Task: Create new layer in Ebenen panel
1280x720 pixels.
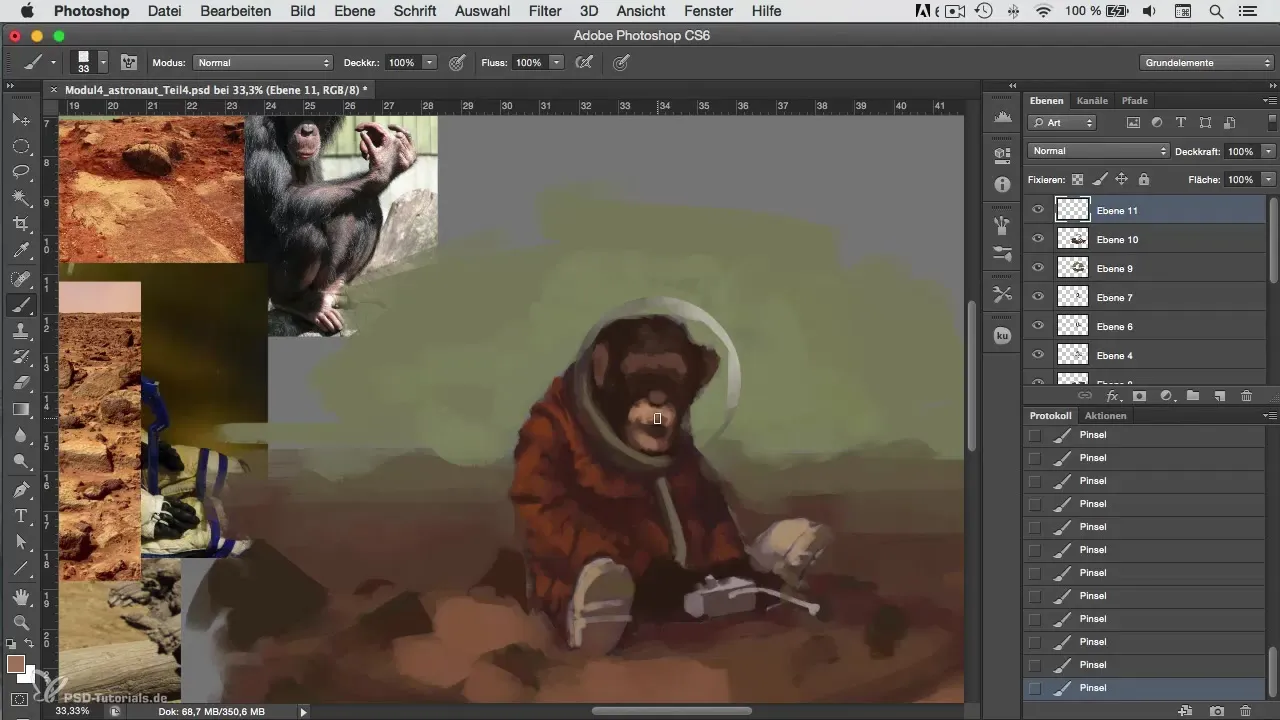Action: tap(1219, 396)
